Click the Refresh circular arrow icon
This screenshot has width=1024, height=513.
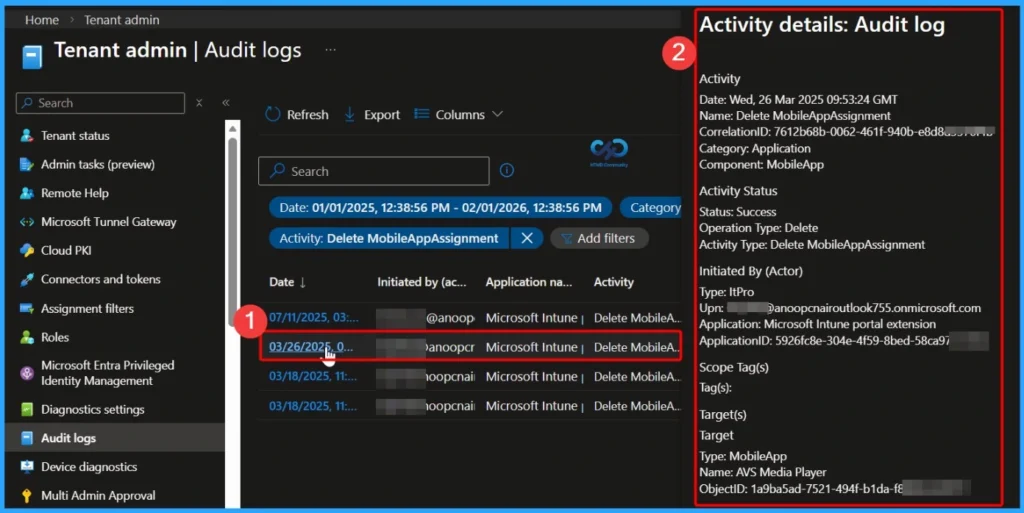point(272,114)
